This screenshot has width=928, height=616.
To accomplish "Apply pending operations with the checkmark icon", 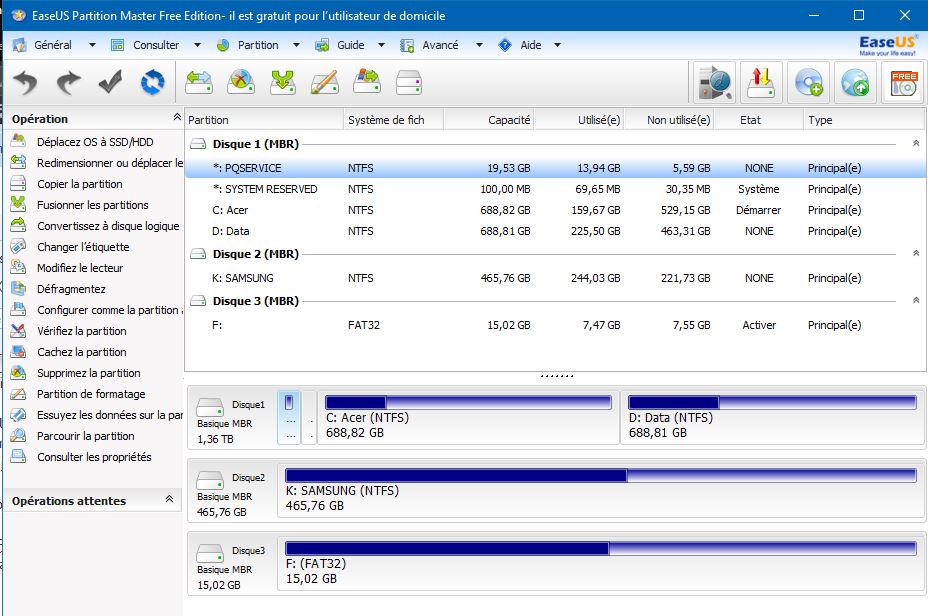I will click(110, 82).
